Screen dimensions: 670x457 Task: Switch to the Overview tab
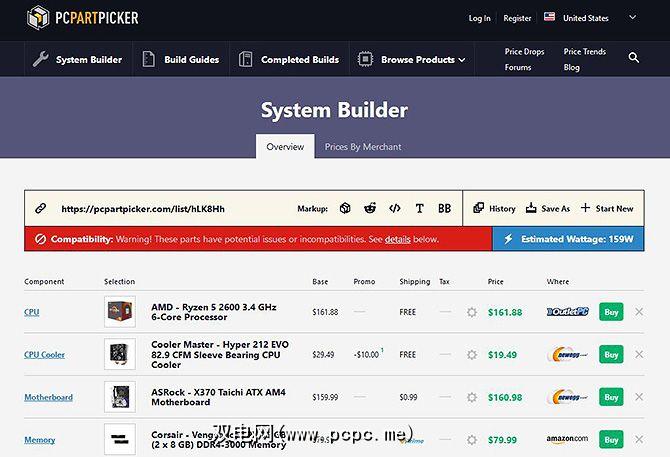(x=285, y=146)
